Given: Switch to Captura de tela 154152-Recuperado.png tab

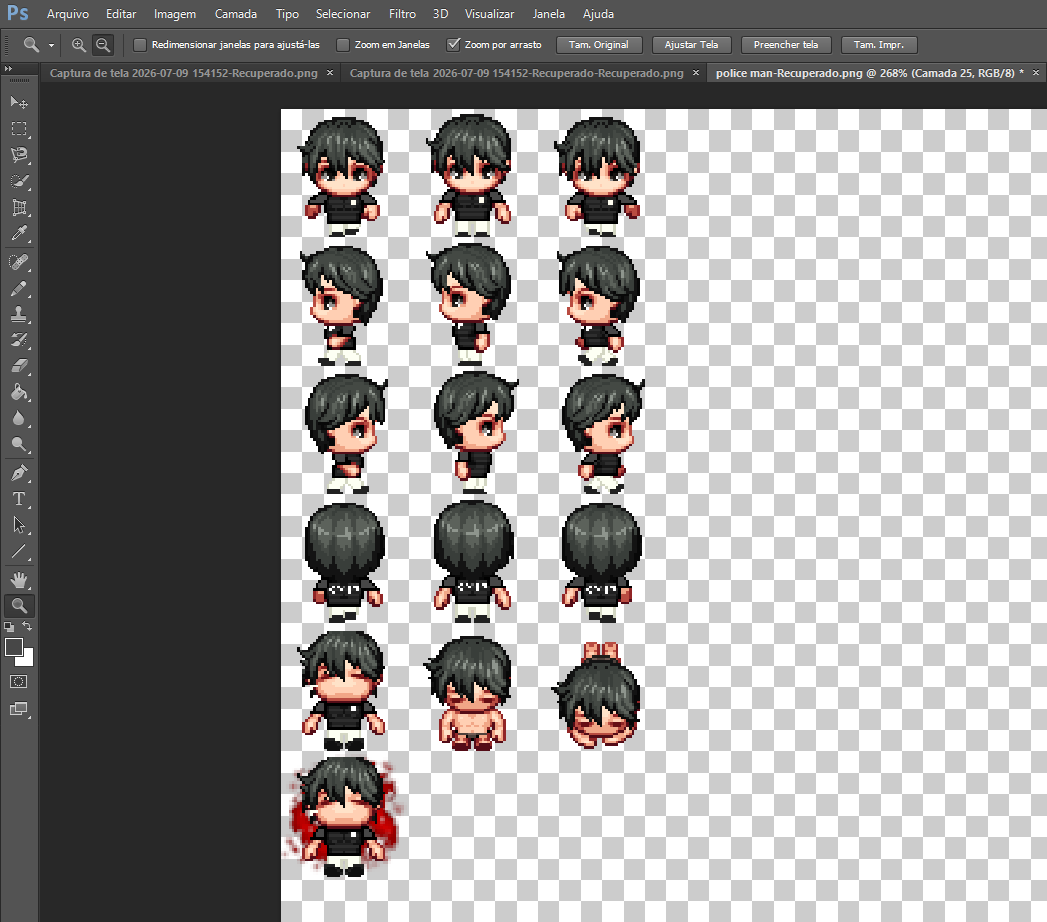Looking at the screenshot, I should tap(184, 73).
